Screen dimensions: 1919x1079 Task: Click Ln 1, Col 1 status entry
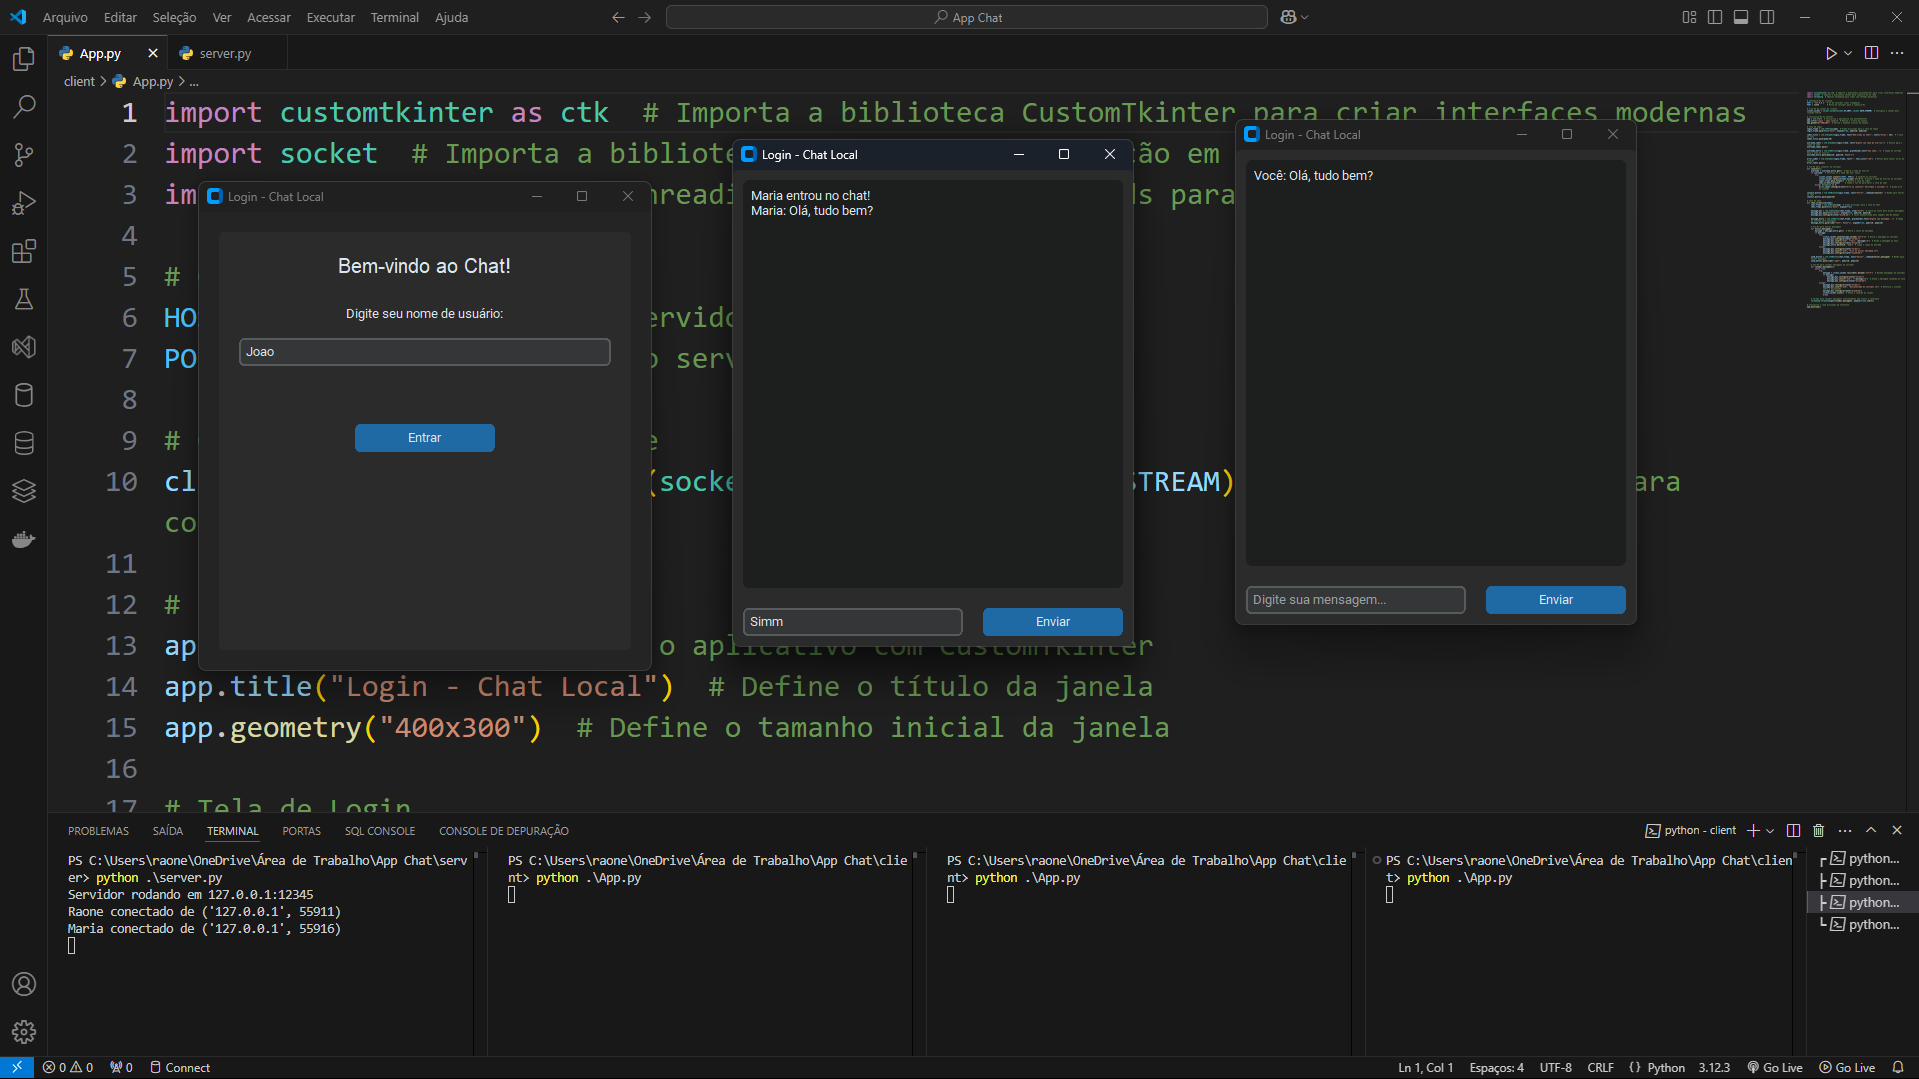tap(1425, 1067)
